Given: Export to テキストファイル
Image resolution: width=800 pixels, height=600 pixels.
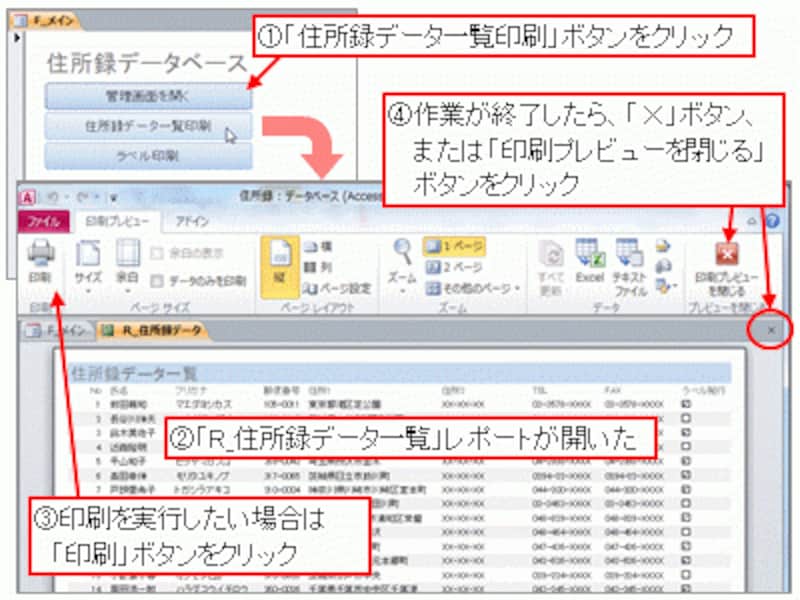Looking at the screenshot, I should click(x=630, y=267).
